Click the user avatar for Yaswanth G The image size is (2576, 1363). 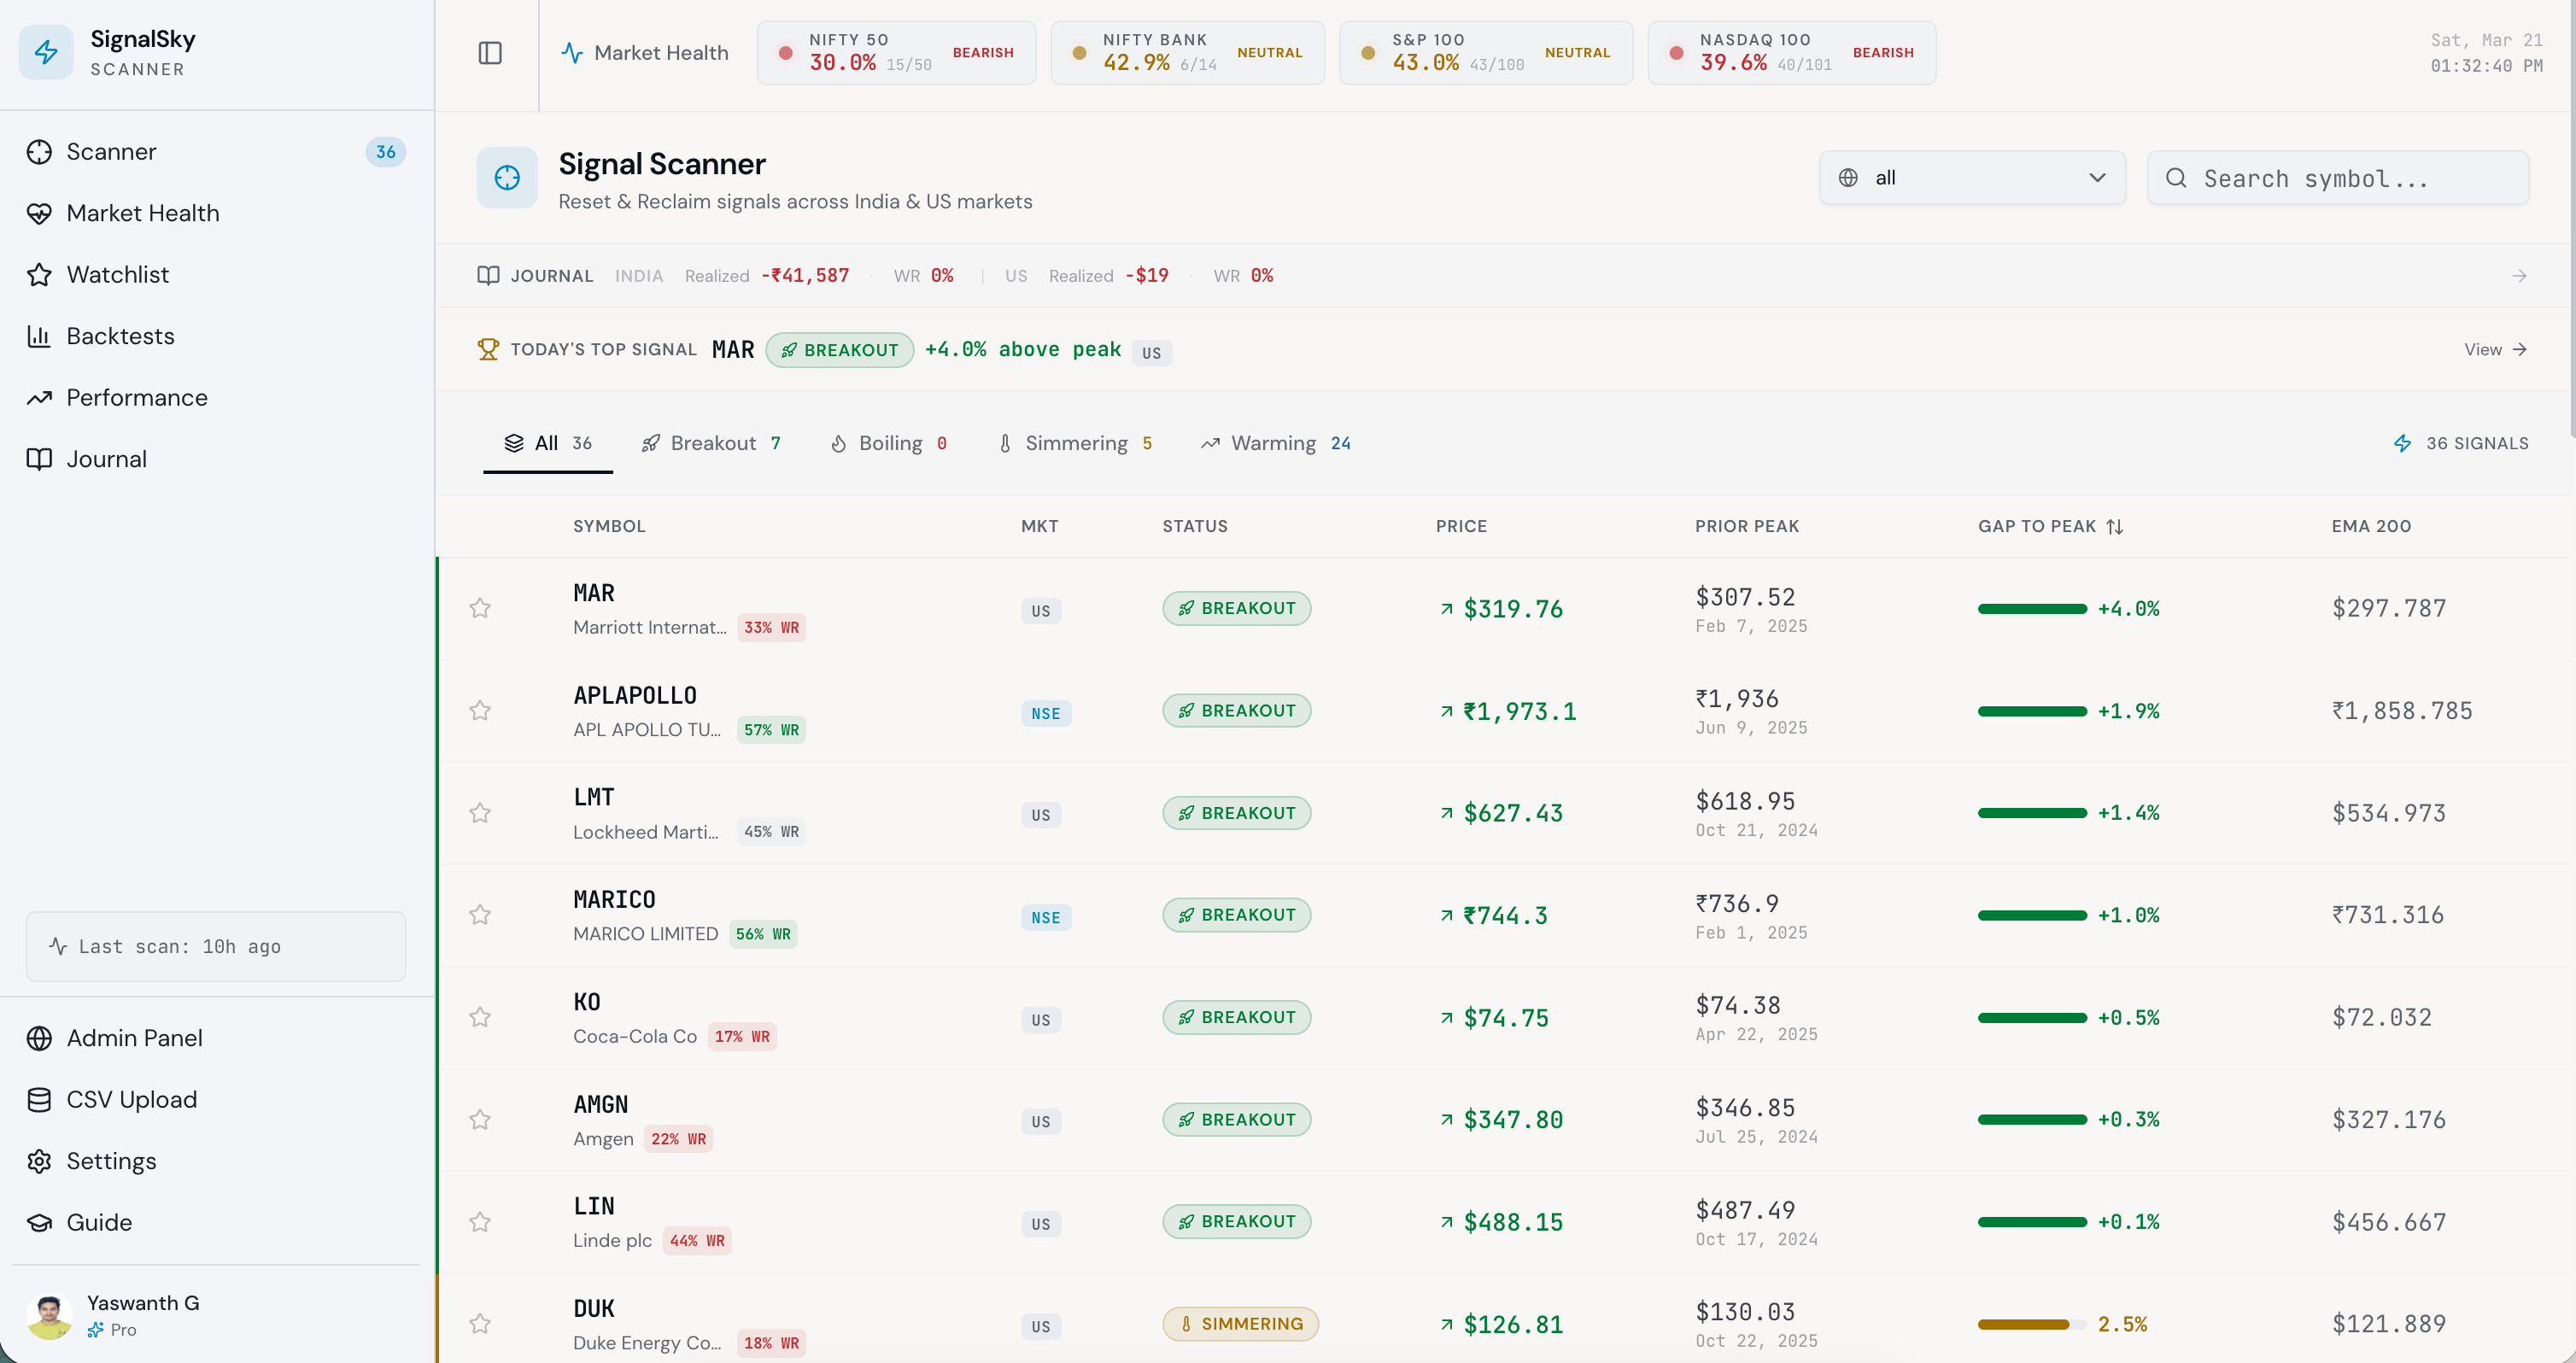tap(49, 1316)
